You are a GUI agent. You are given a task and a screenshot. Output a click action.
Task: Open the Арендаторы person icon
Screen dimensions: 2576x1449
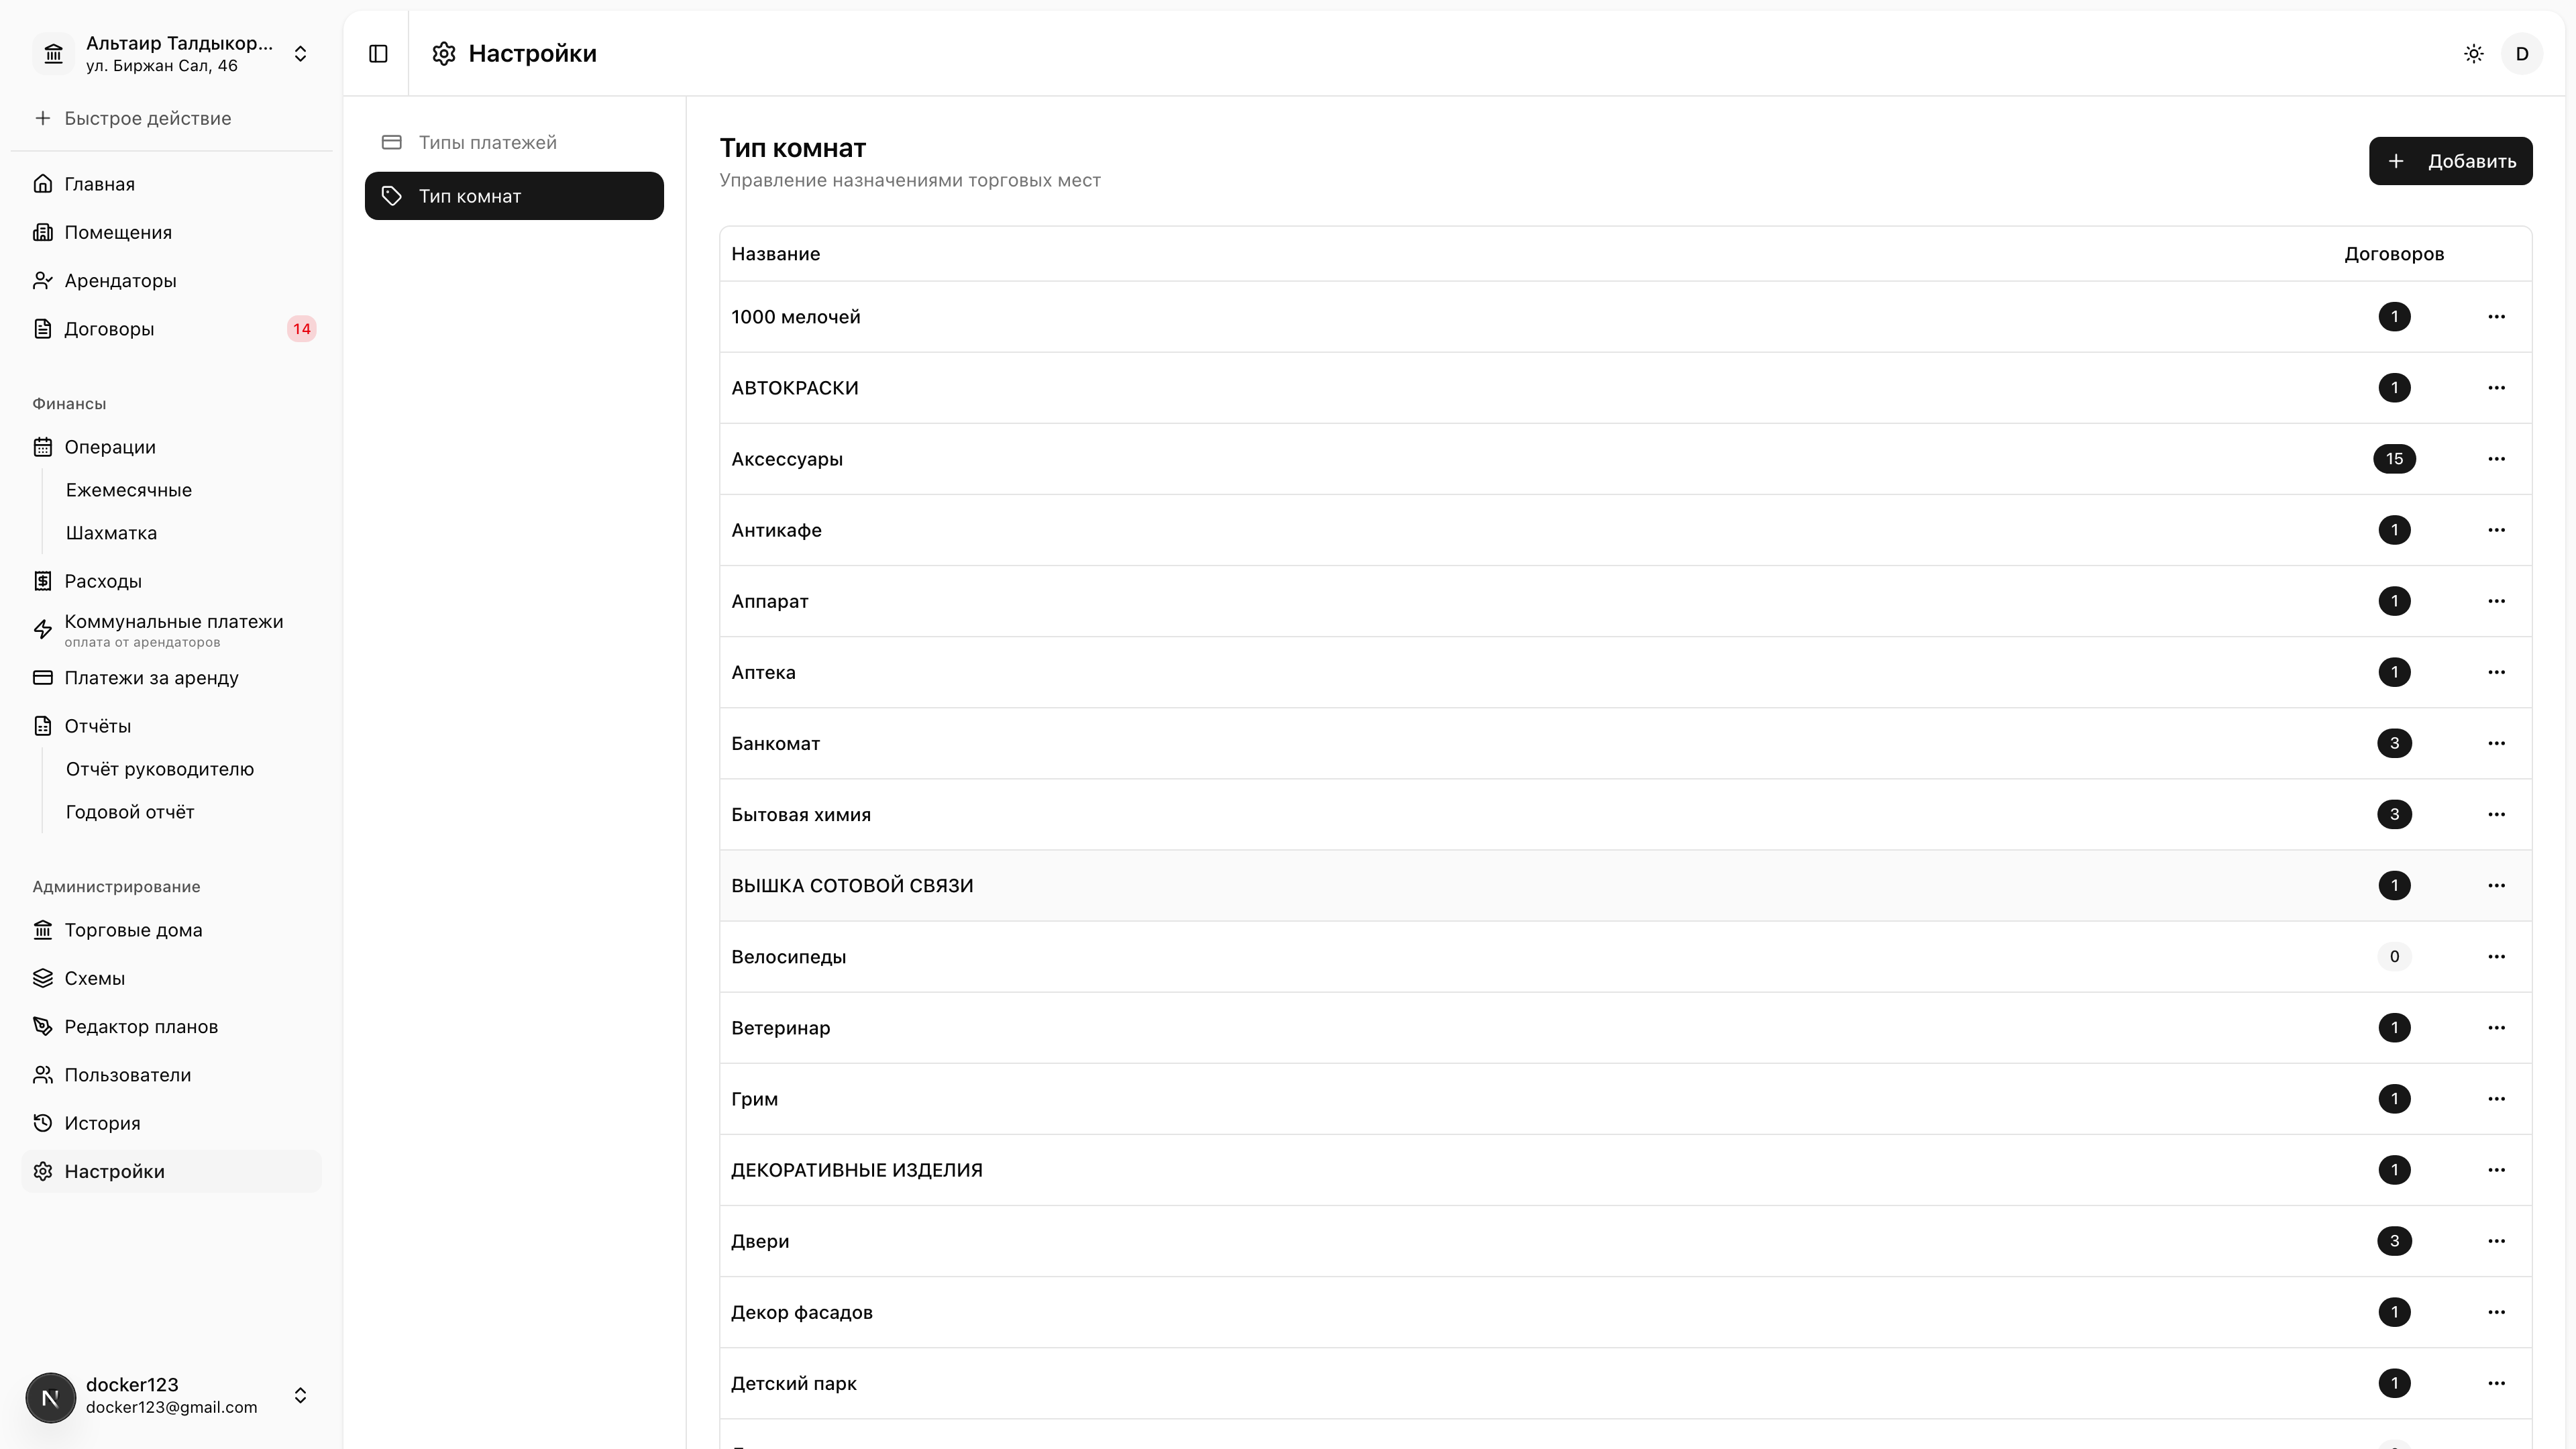(43, 281)
